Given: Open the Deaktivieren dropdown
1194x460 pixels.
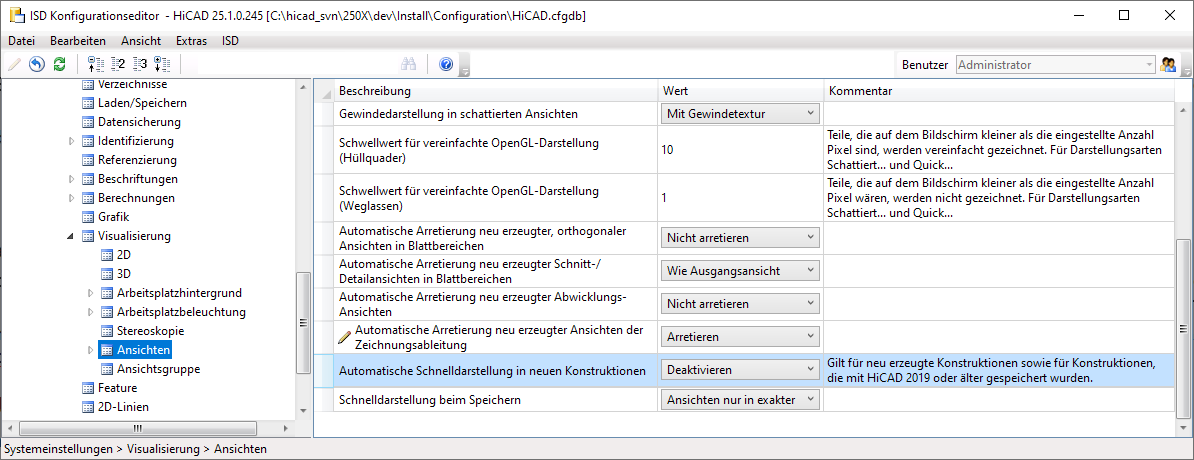Looking at the screenshot, I should click(740, 370).
